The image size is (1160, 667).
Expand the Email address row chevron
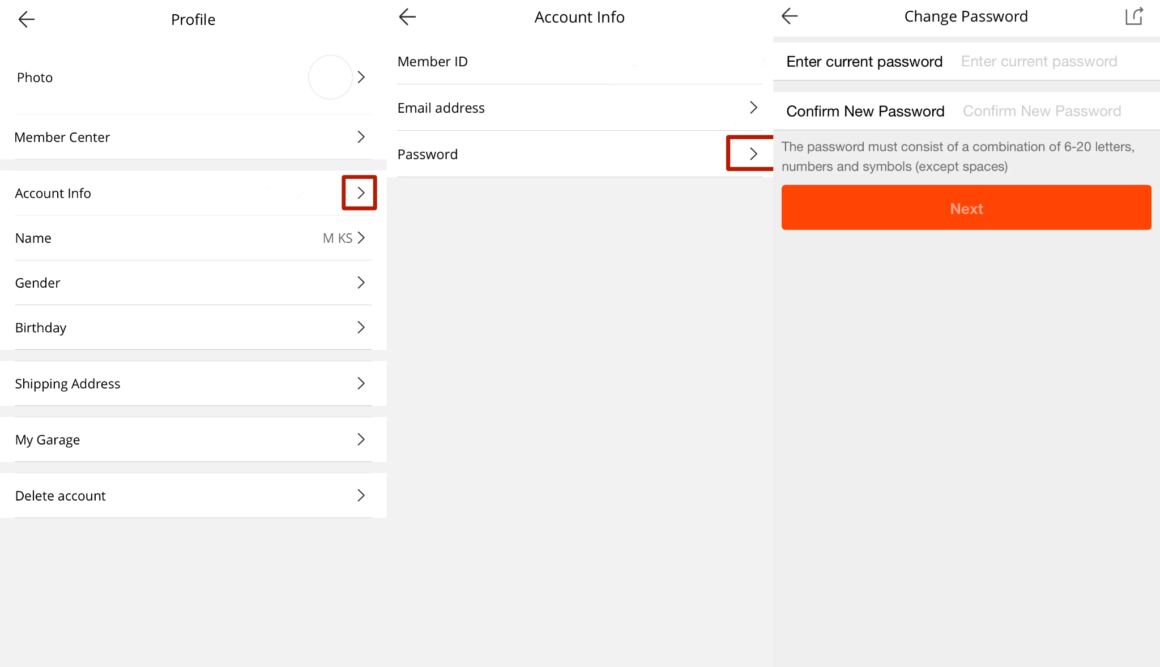[x=753, y=107]
